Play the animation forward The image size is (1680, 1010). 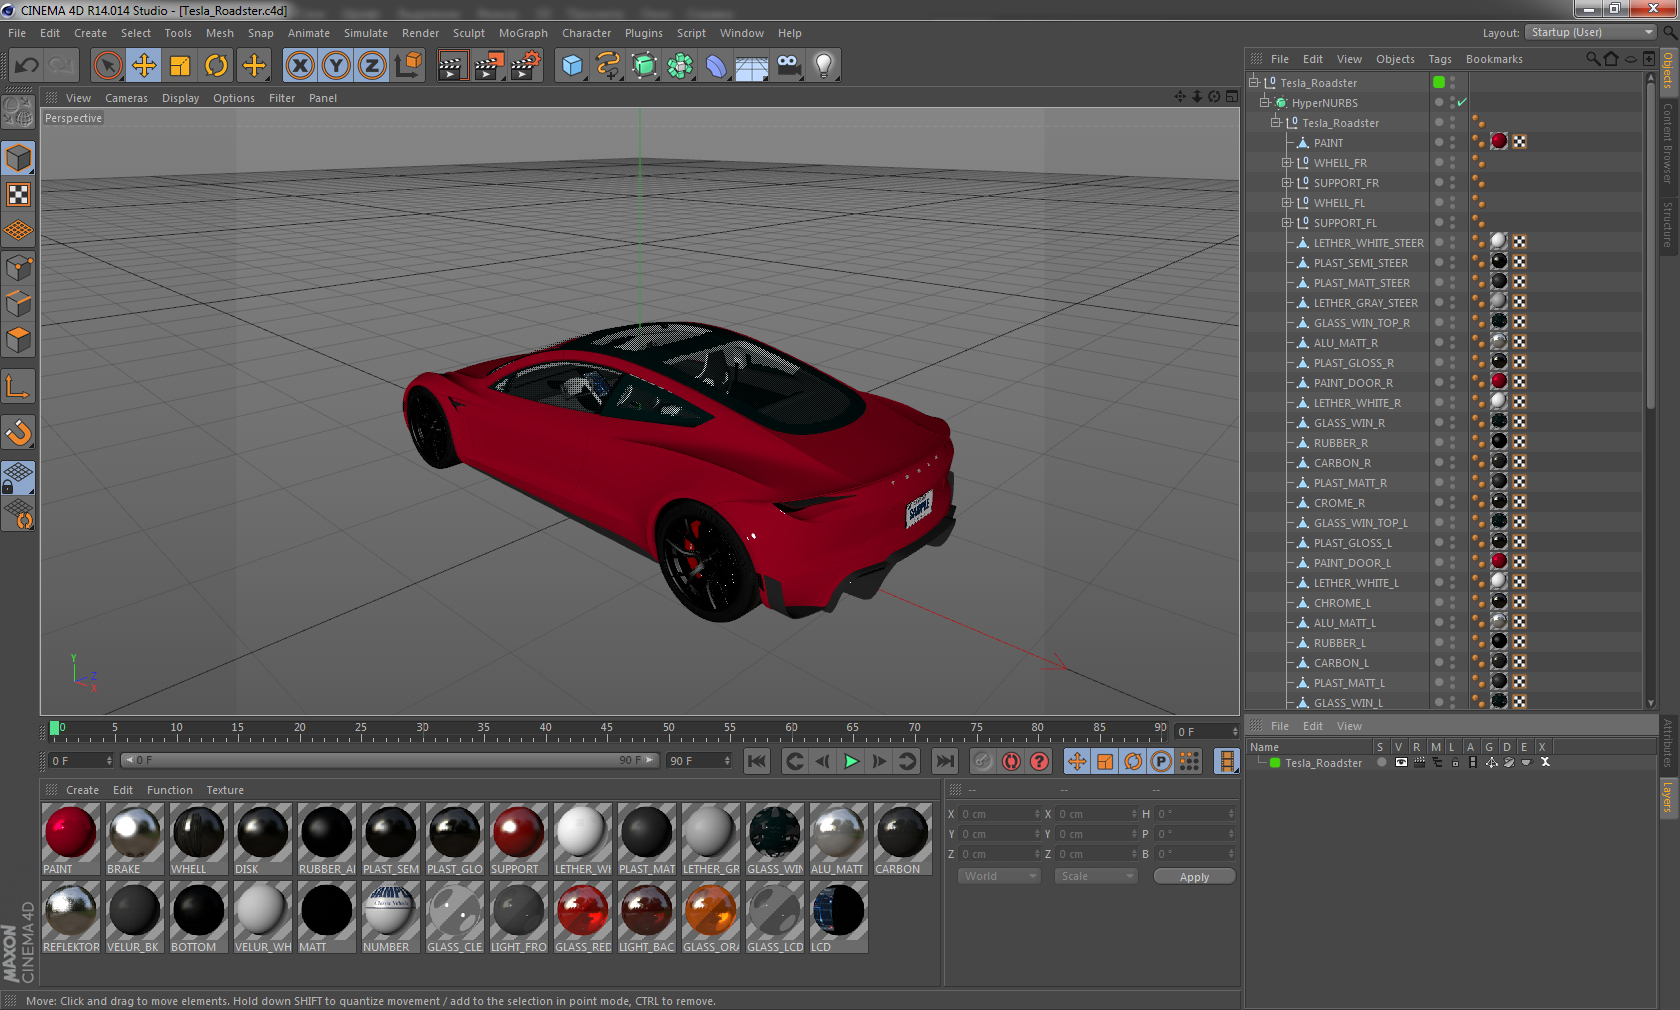coord(851,761)
